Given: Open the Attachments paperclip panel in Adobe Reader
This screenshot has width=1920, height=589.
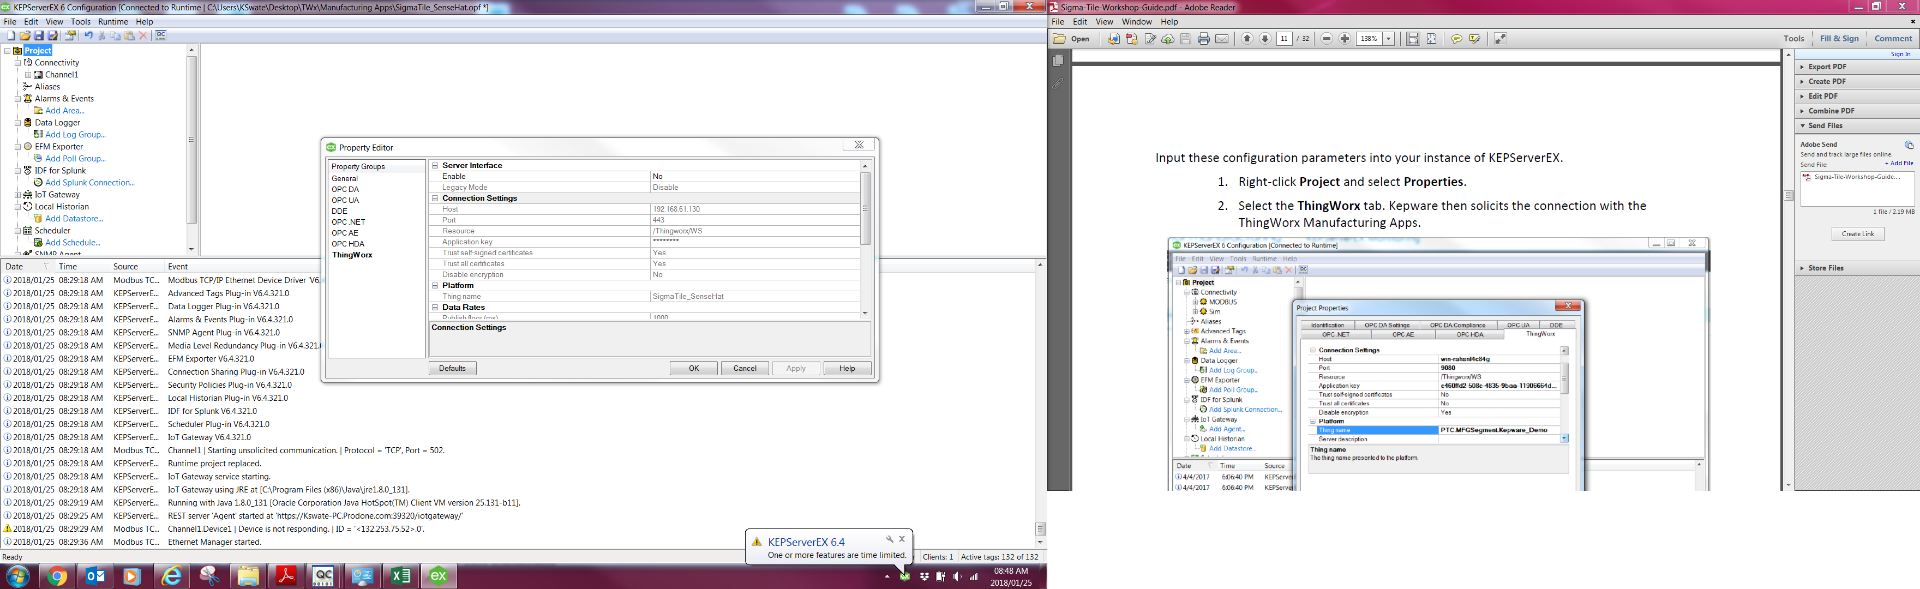Looking at the screenshot, I should click(x=1058, y=83).
